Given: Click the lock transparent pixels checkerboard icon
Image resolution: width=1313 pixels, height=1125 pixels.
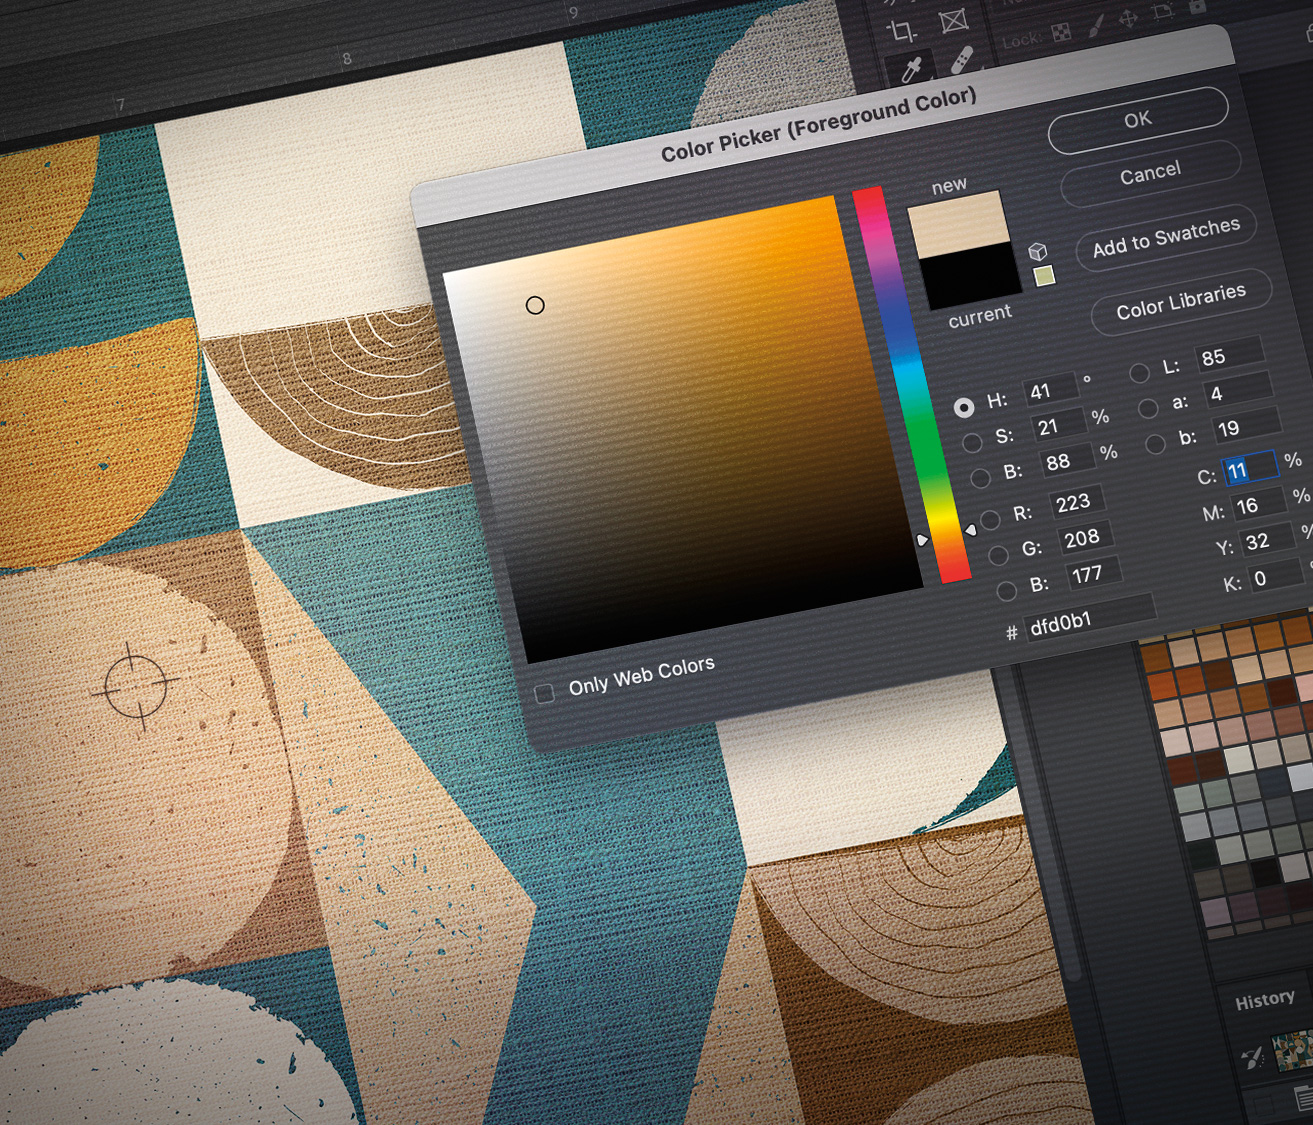Looking at the screenshot, I should 1061,33.
